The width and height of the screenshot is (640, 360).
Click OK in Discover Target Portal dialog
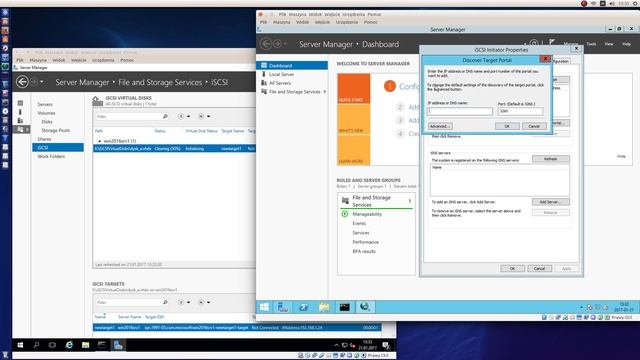click(x=507, y=126)
